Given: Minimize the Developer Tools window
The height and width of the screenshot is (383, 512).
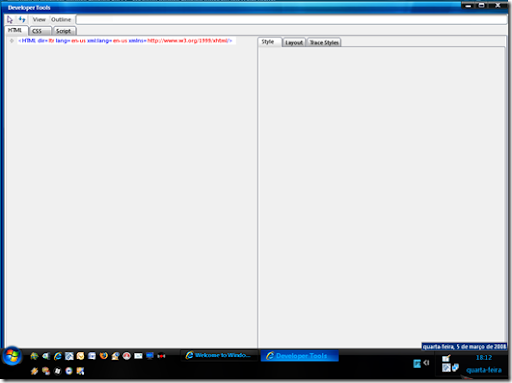Looking at the screenshot, I should point(468,5).
